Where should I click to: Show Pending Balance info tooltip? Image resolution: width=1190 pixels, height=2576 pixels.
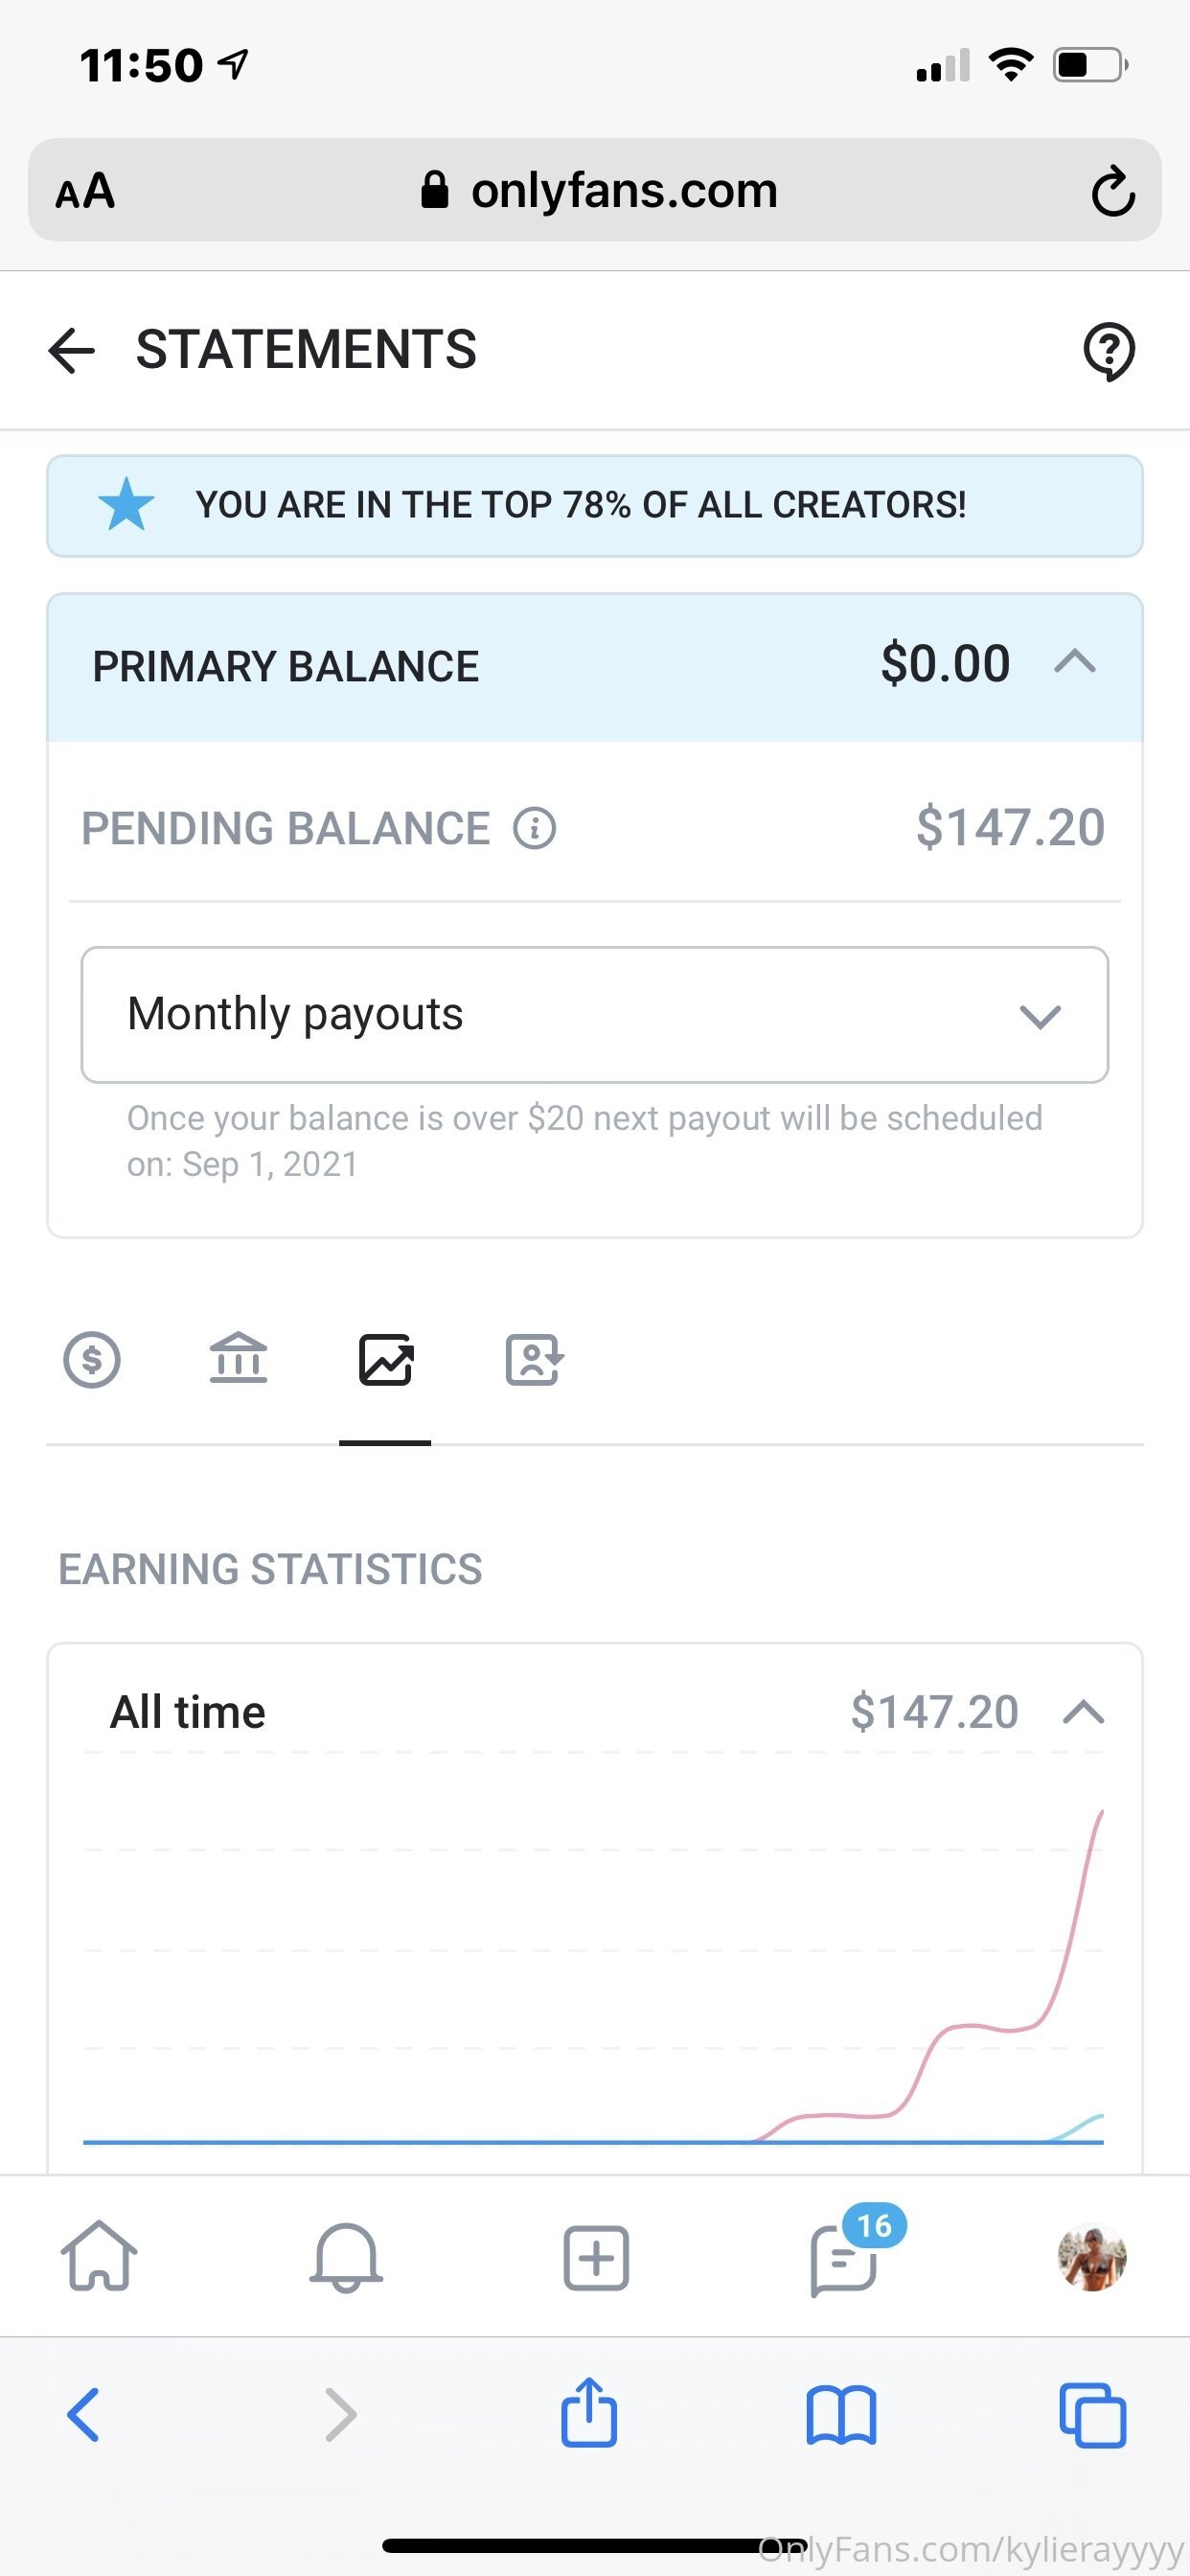tap(534, 828)
